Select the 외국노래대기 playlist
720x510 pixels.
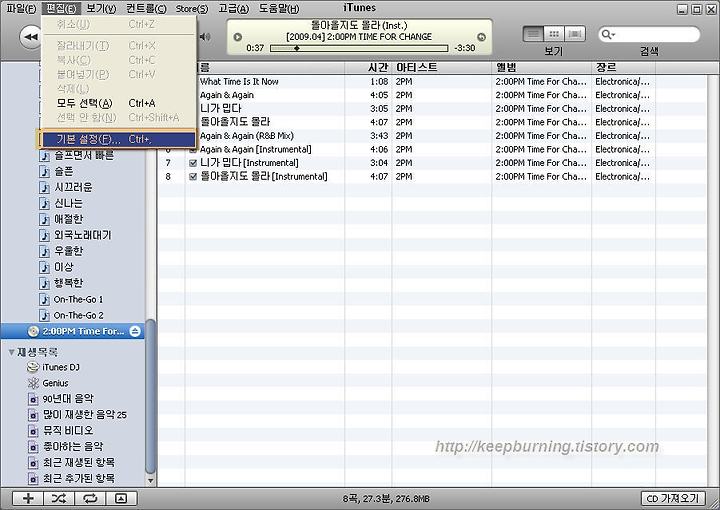[83, 235]
